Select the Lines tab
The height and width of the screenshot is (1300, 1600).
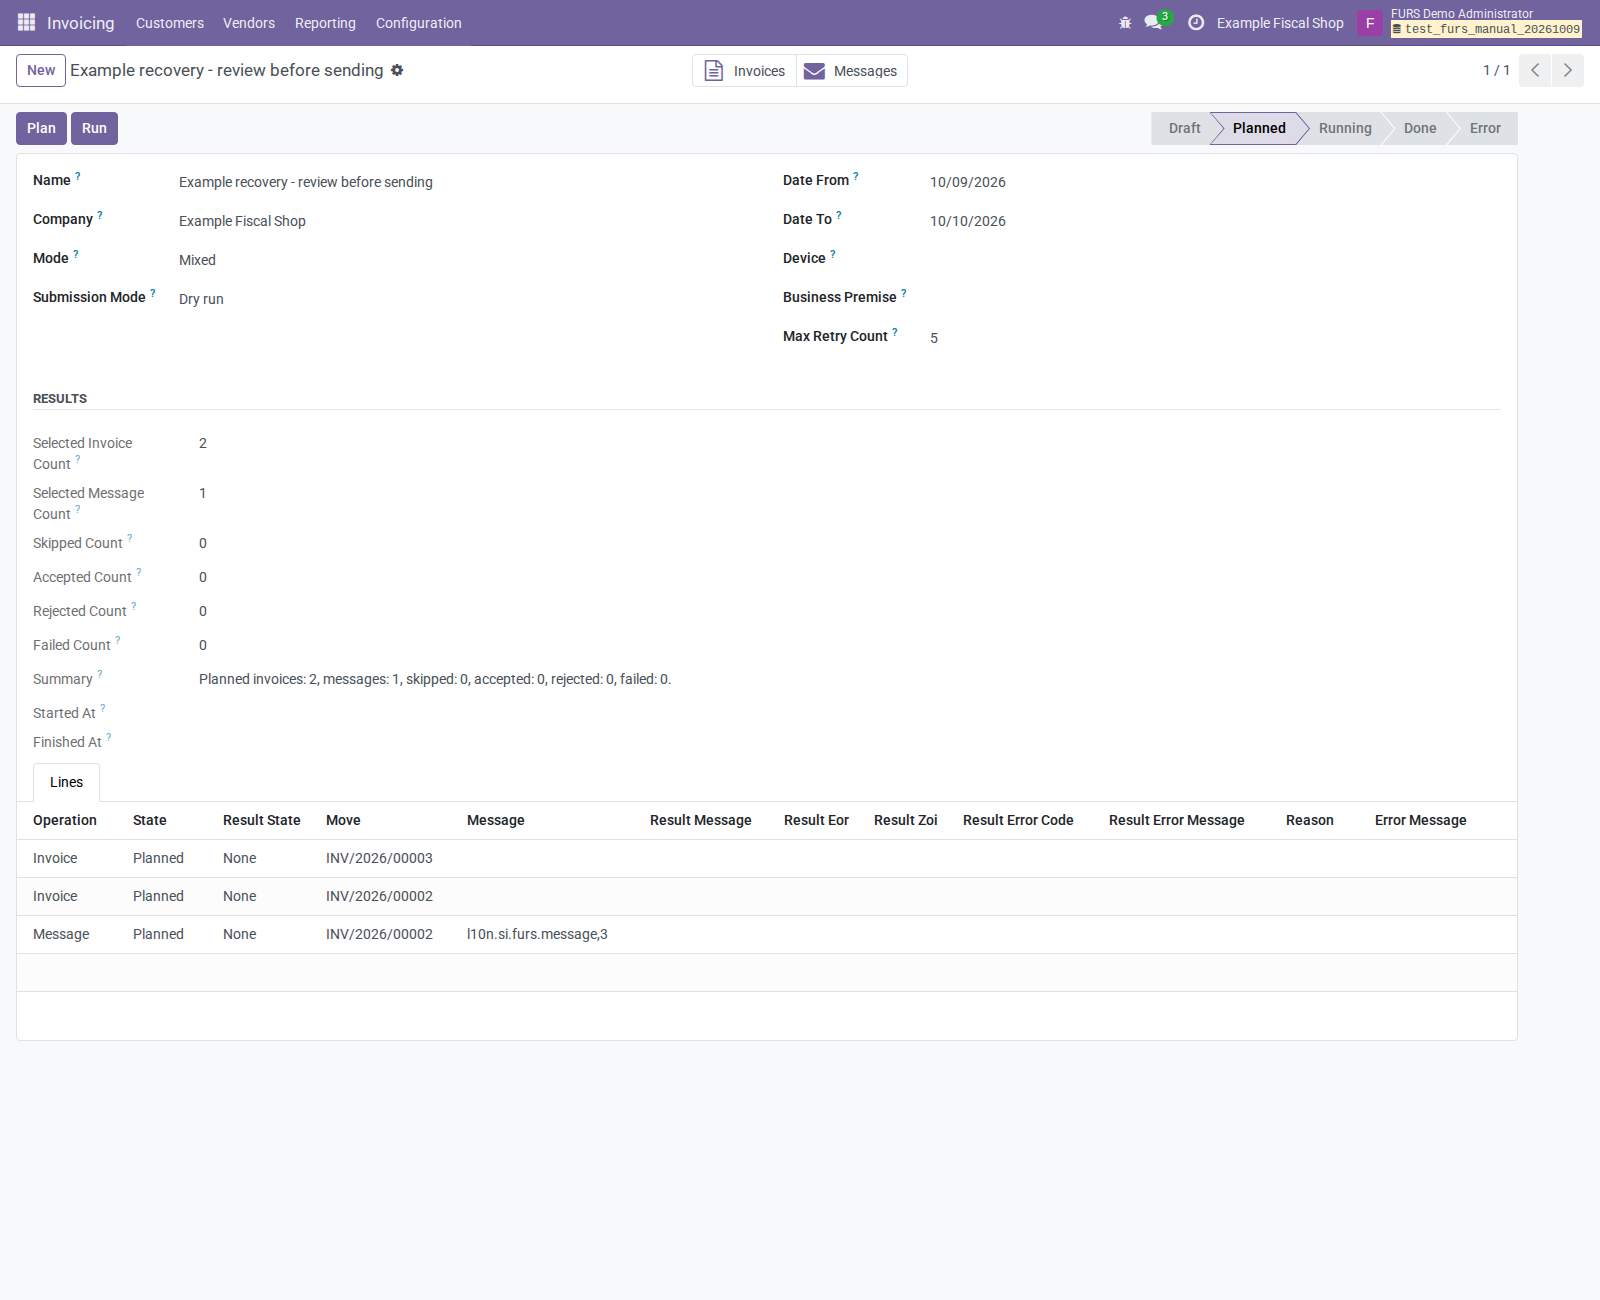click(67, 782)
